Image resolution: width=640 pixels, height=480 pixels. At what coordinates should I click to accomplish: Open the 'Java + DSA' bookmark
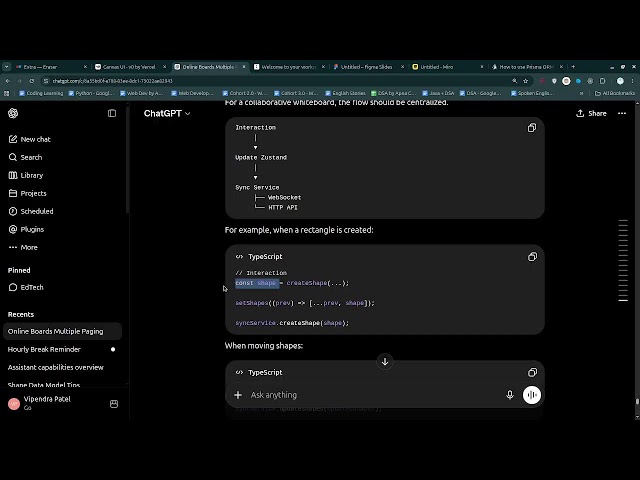[438, 93]
